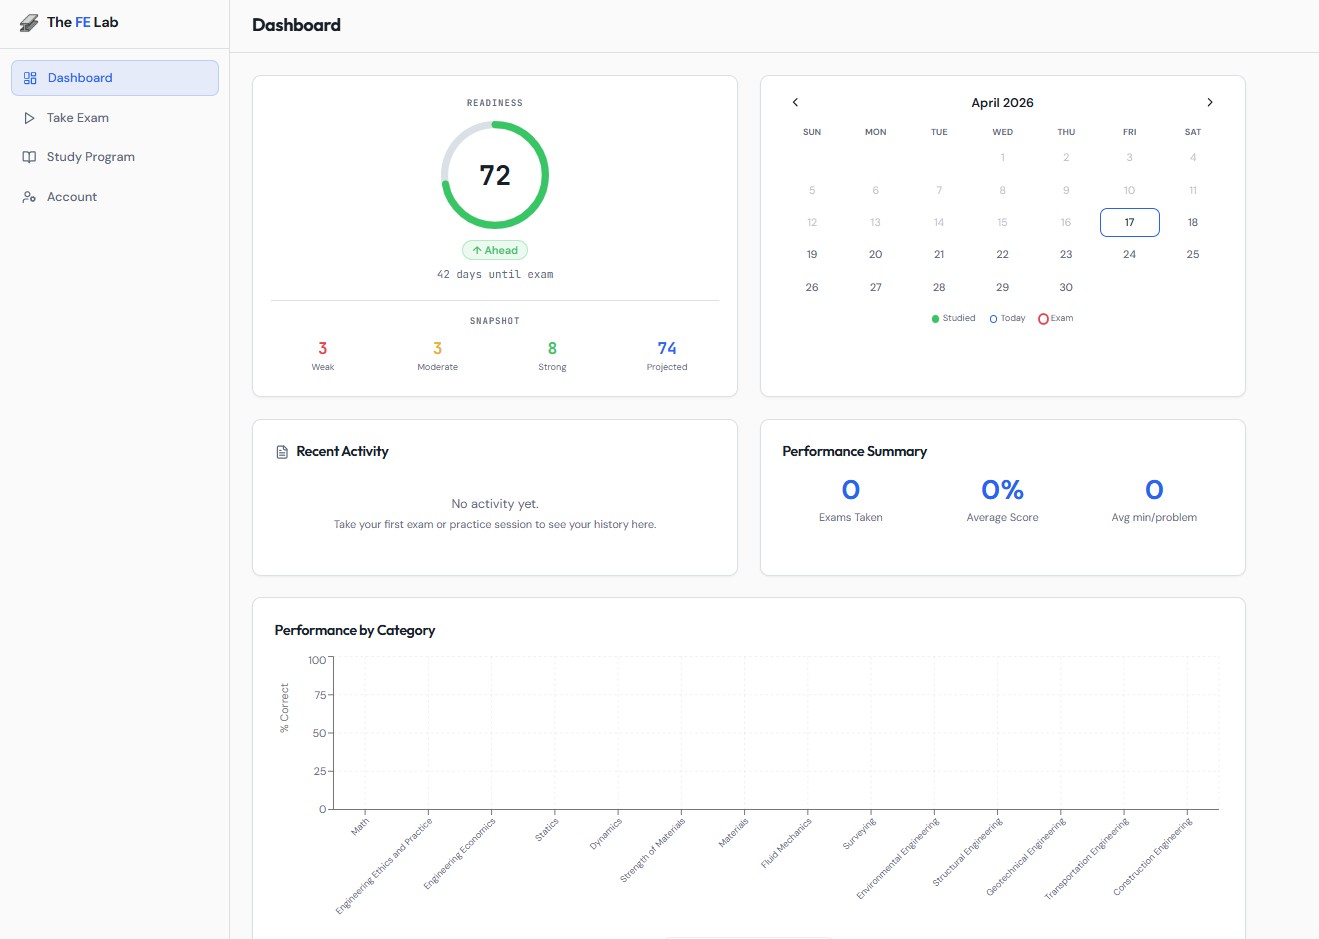Select April 18 in the calendar
This screenshot has height=939, width=1319.
tap(1193, 222)
